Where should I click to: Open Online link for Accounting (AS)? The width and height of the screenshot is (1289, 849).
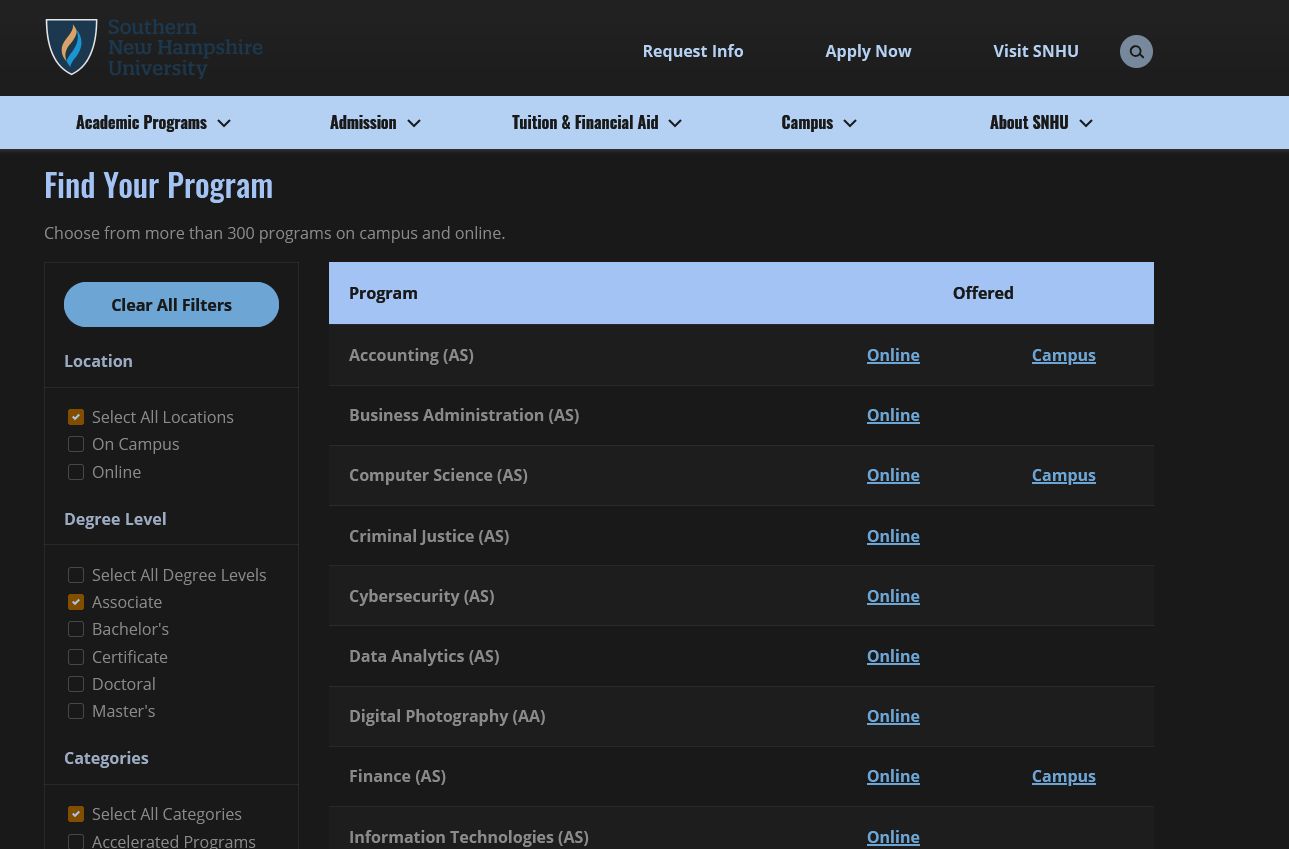[893, 355]
